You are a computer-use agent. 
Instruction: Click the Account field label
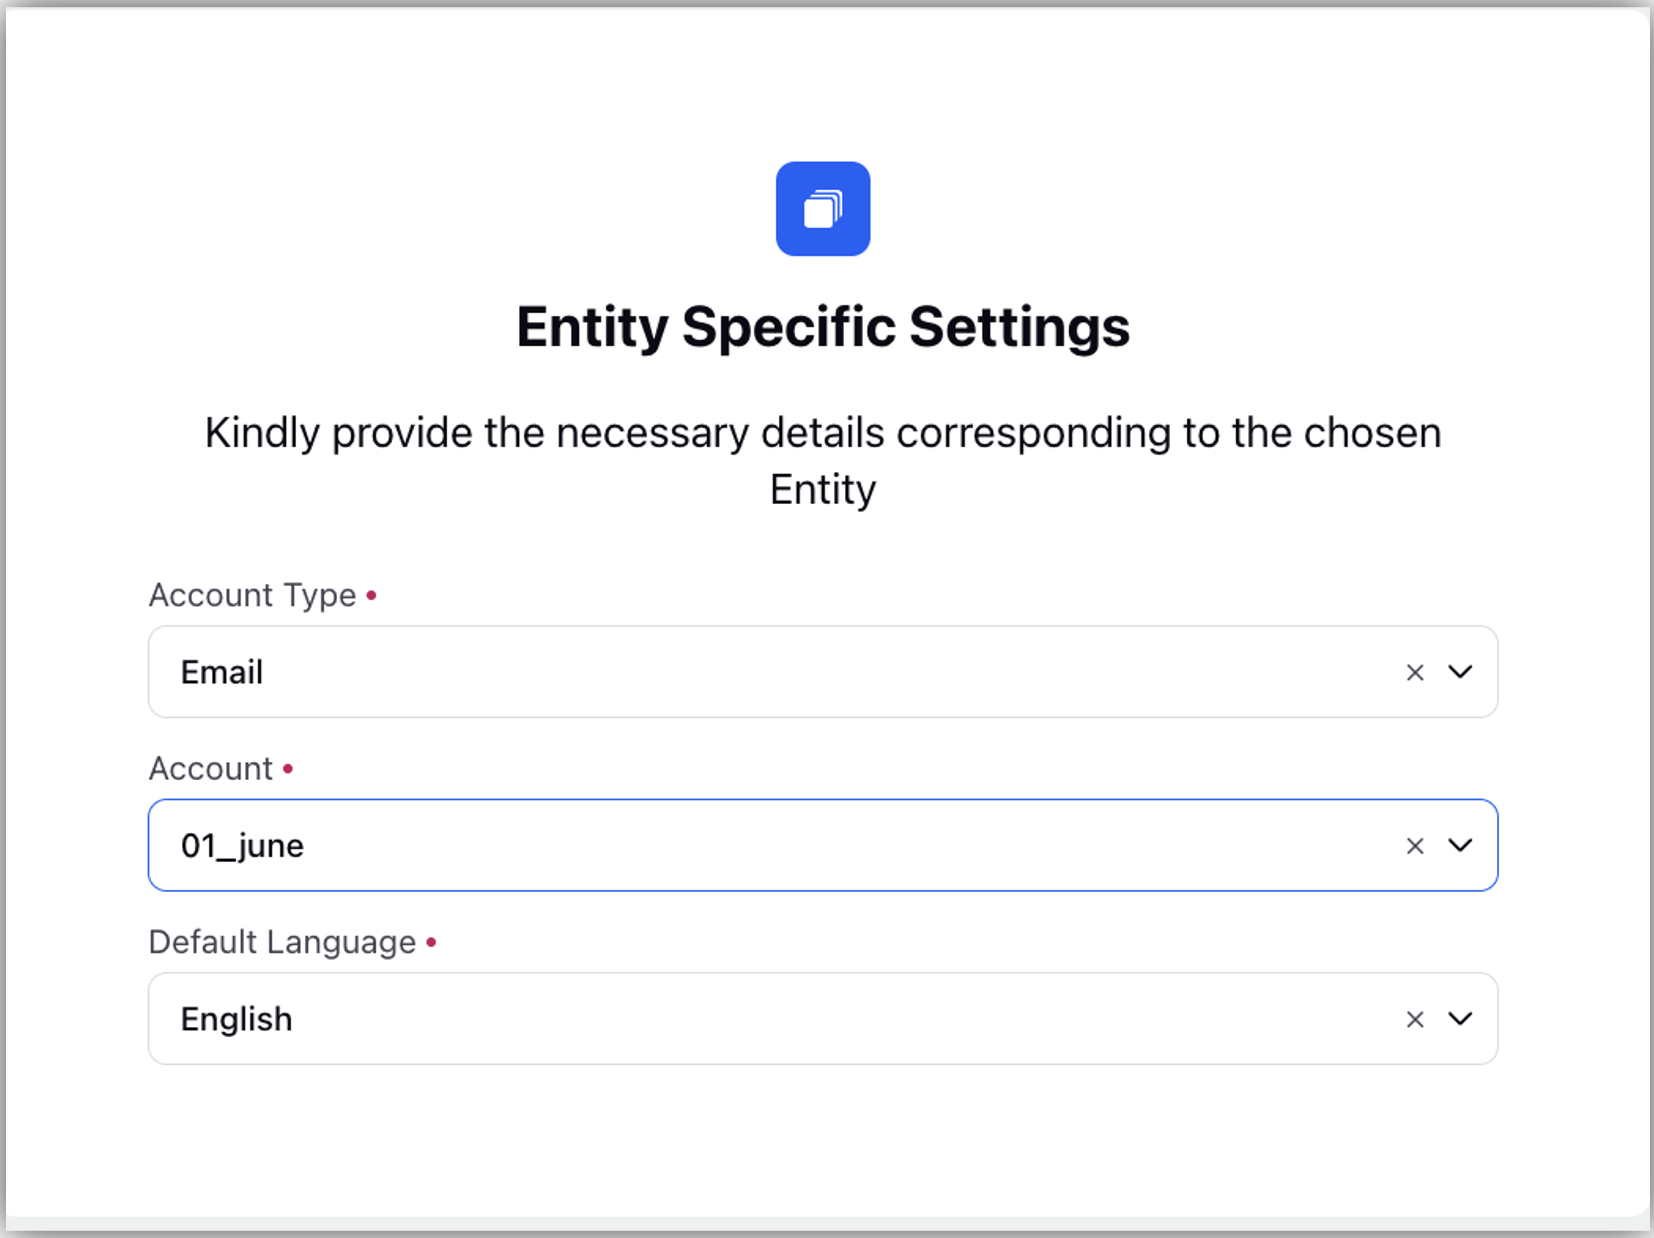211,768
